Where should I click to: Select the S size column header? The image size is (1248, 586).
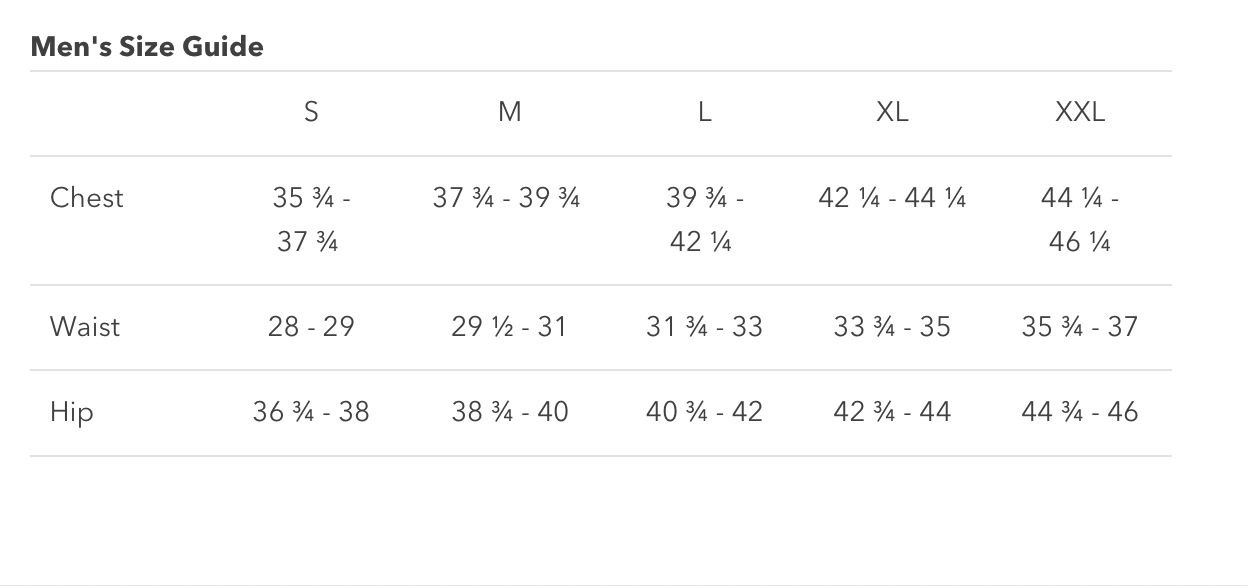tap(311, 112)
